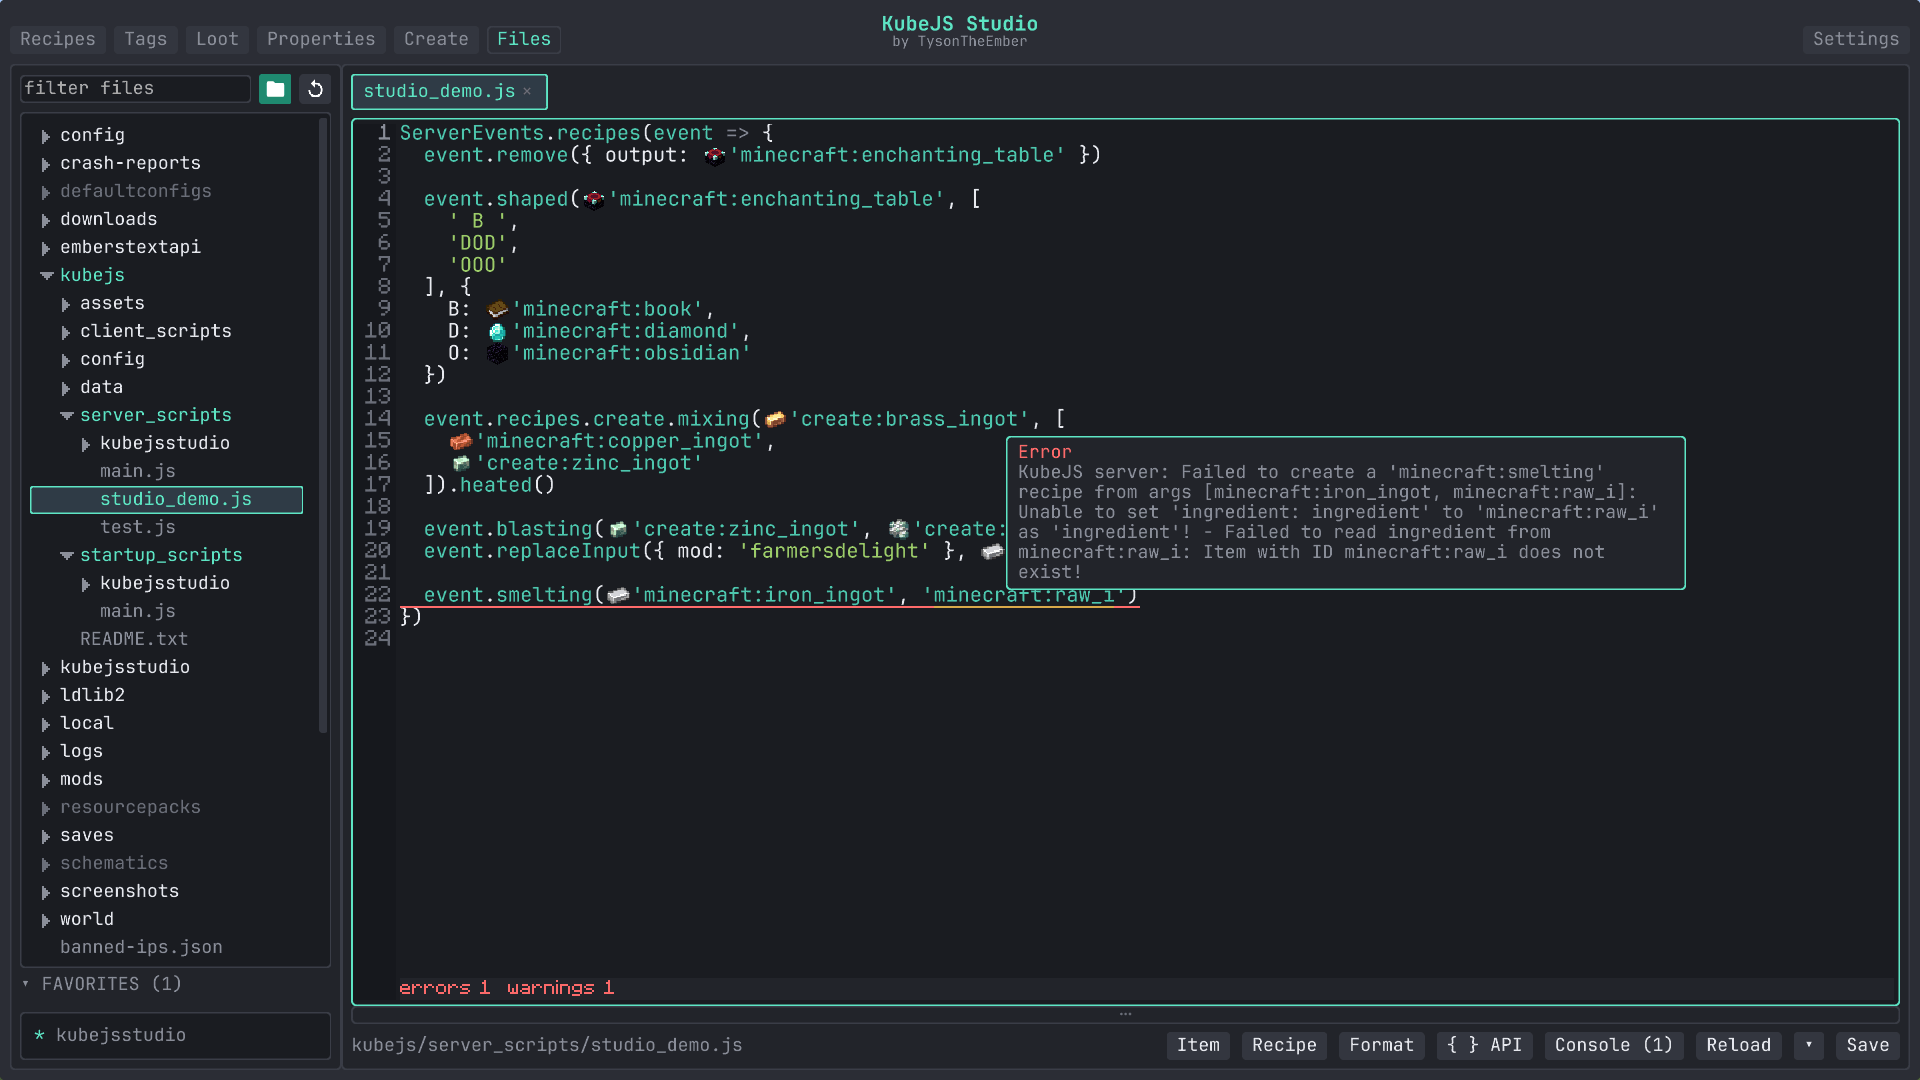
Task: Refresh the file tree with reload icon
Action: click(x=315, y=89)
